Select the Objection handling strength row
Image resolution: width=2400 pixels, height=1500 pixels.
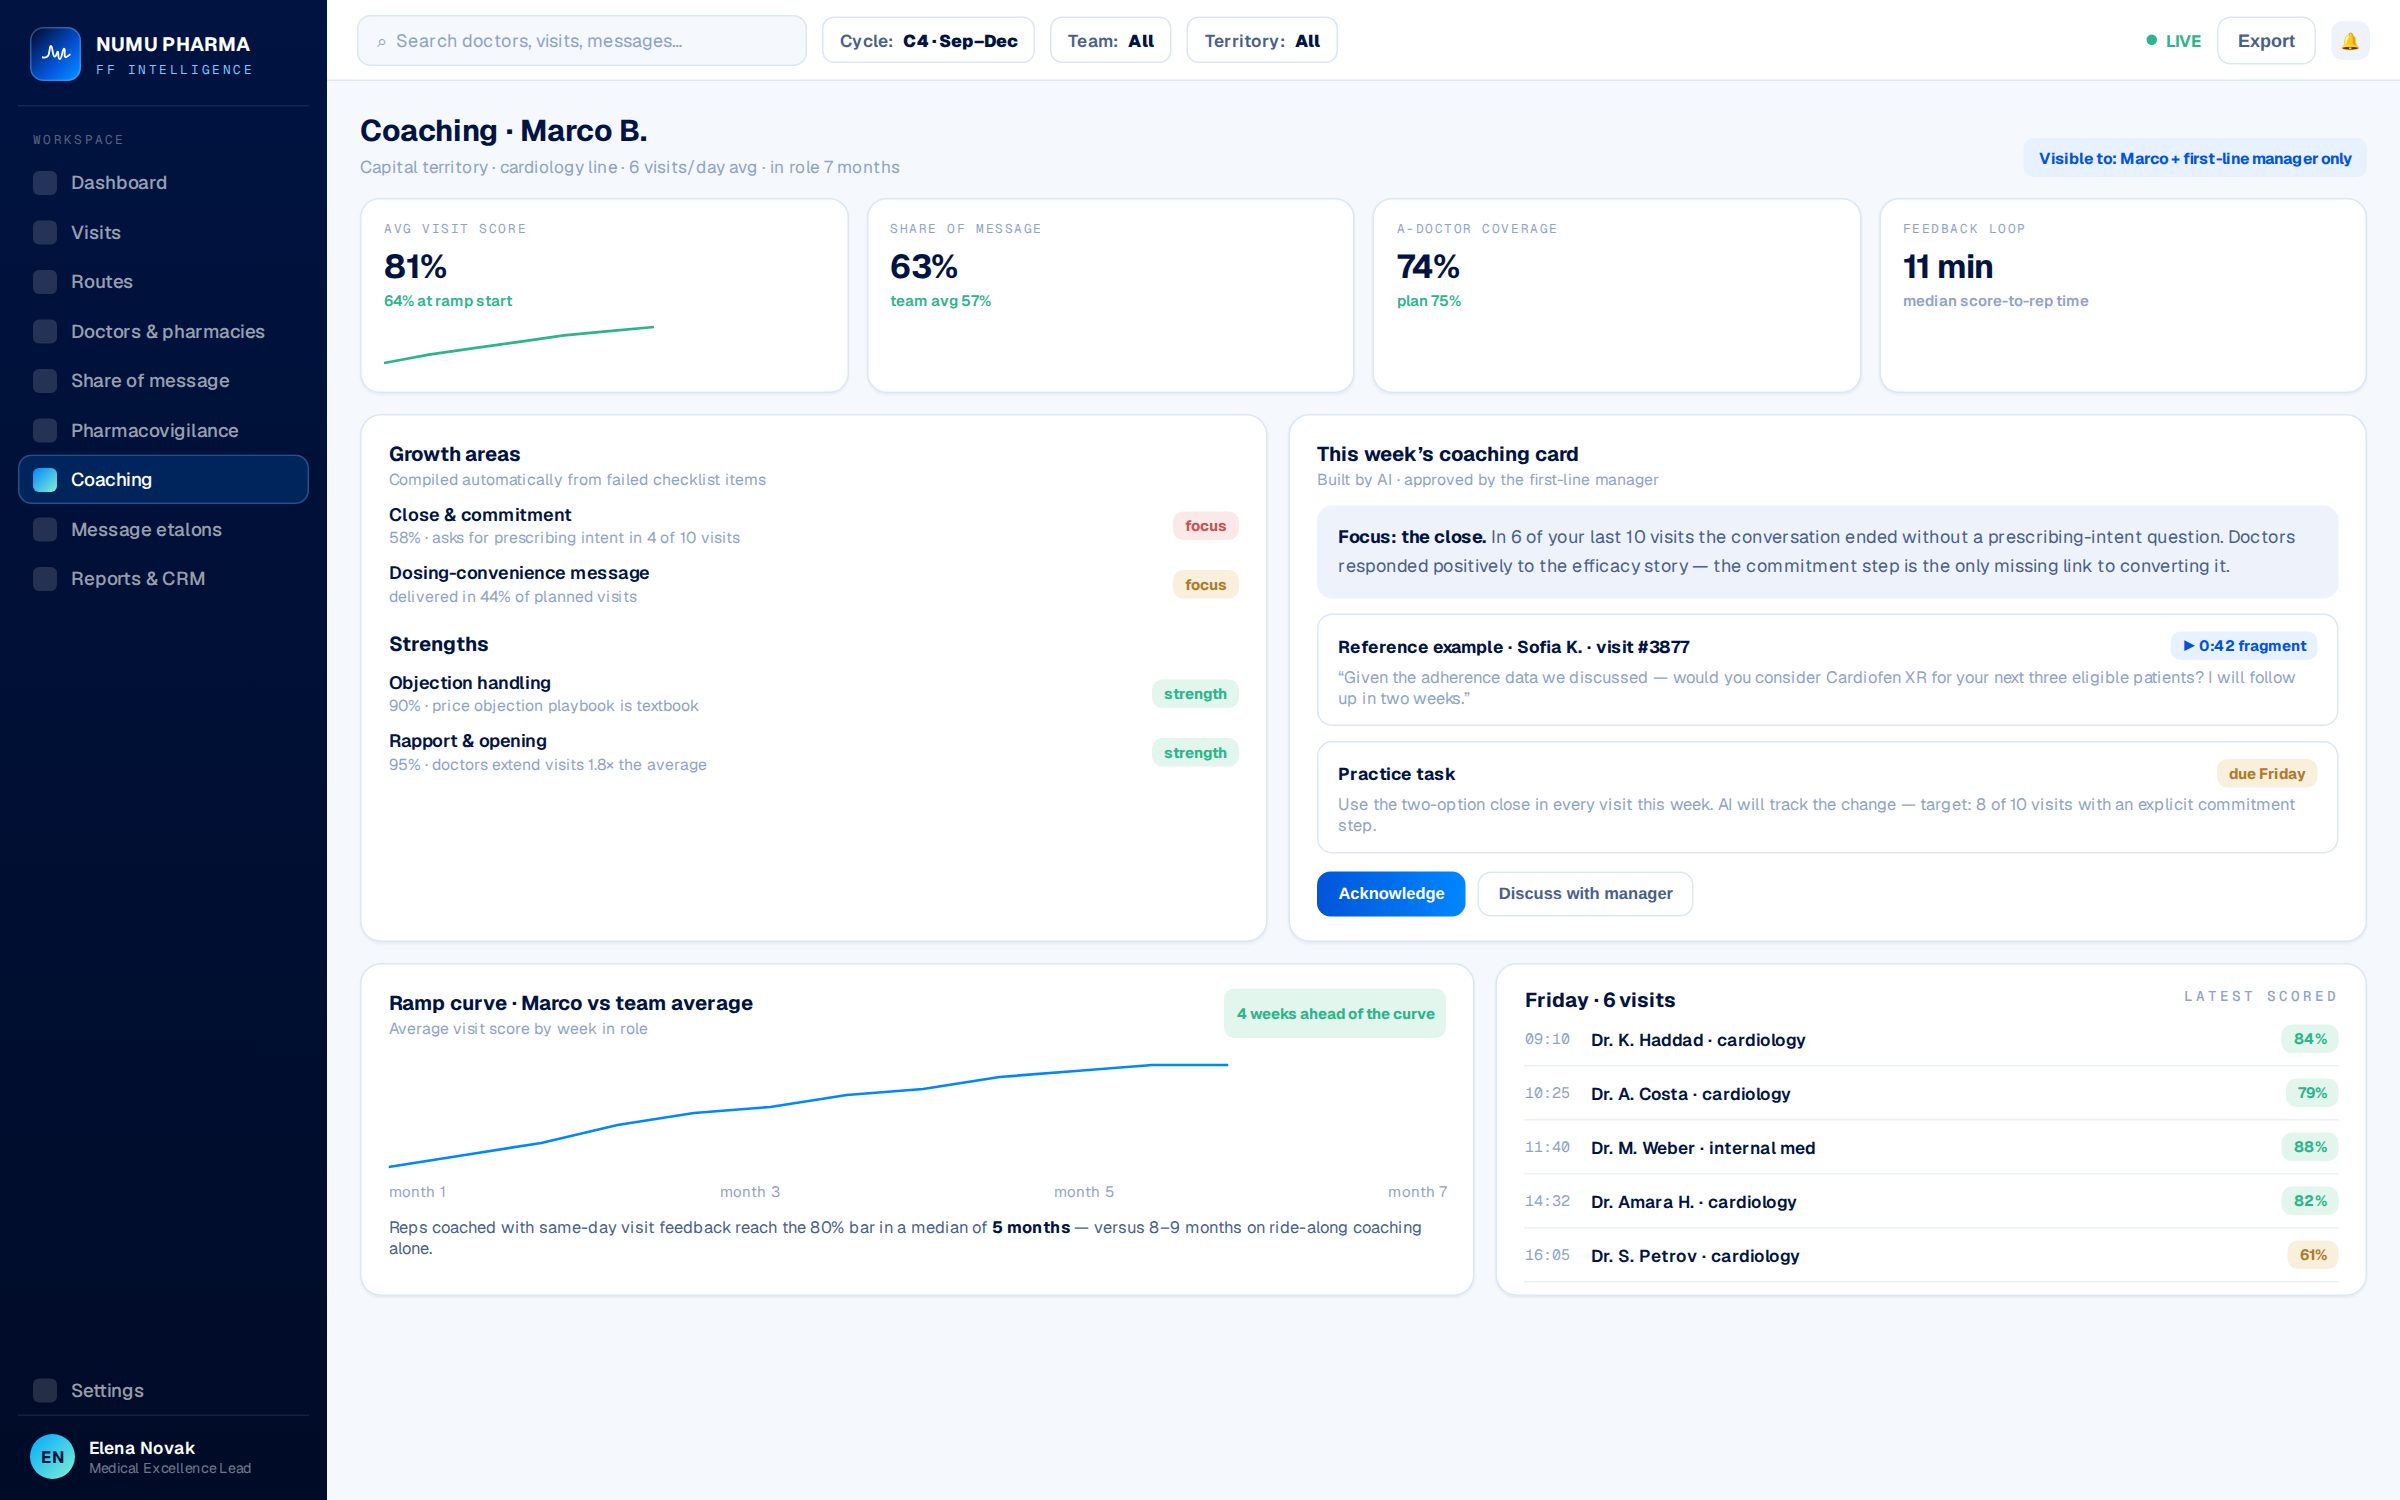813,694
